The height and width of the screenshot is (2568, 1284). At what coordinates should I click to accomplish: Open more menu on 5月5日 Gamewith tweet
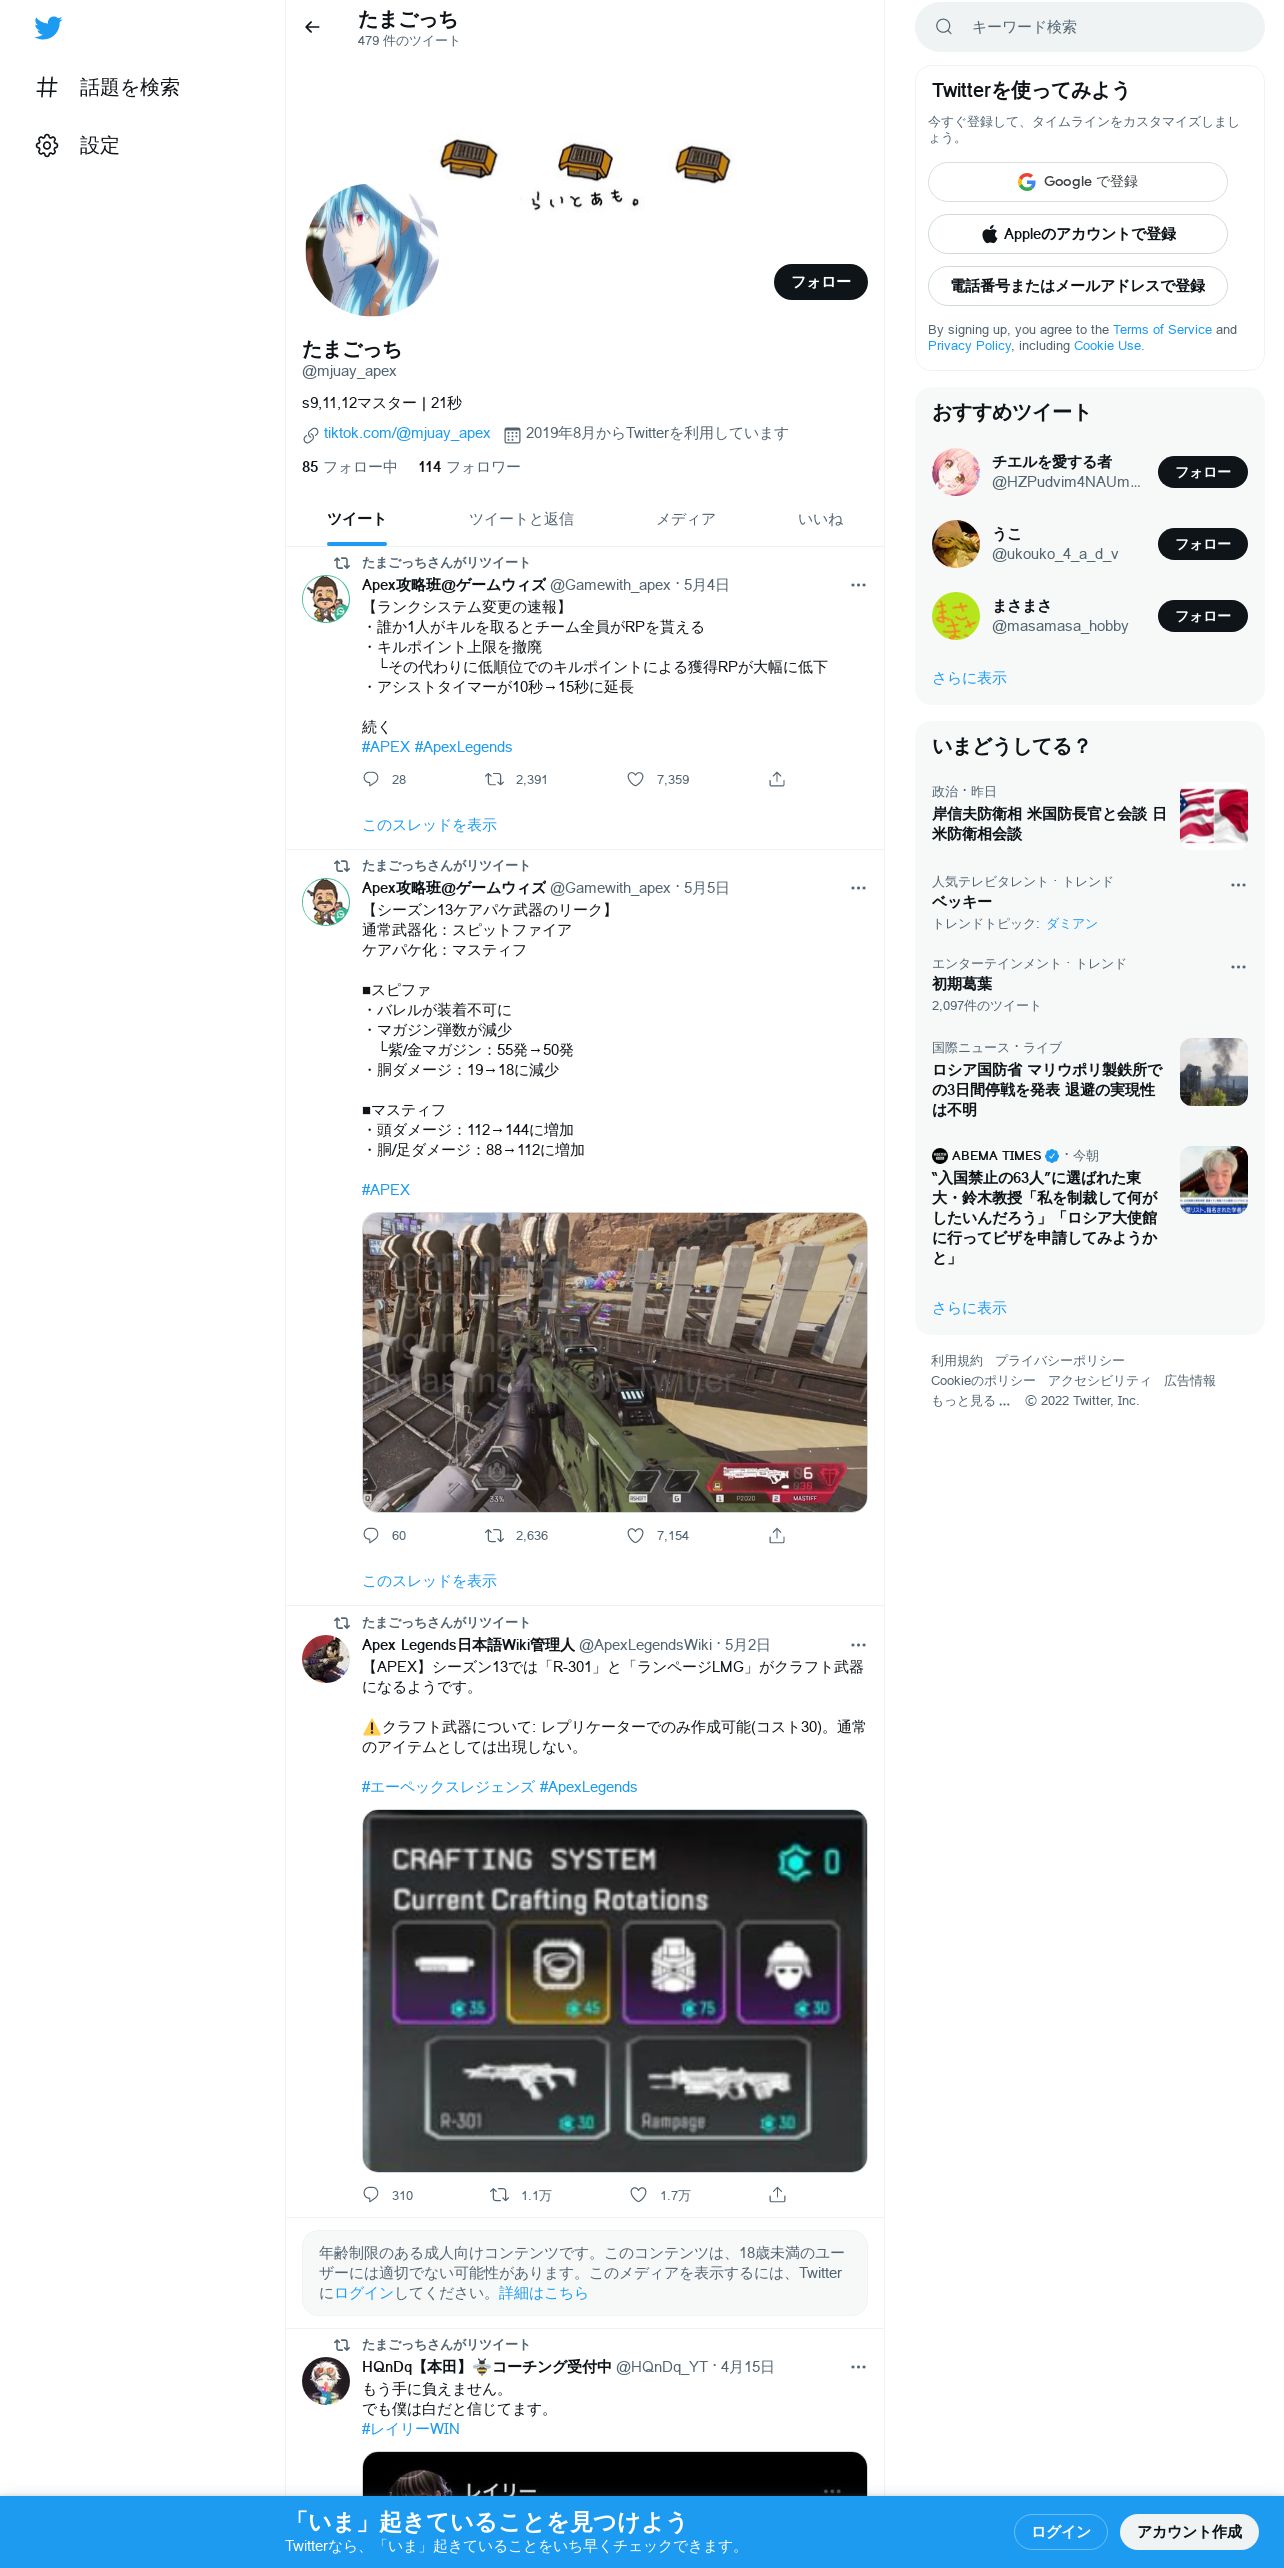point(858,888)
